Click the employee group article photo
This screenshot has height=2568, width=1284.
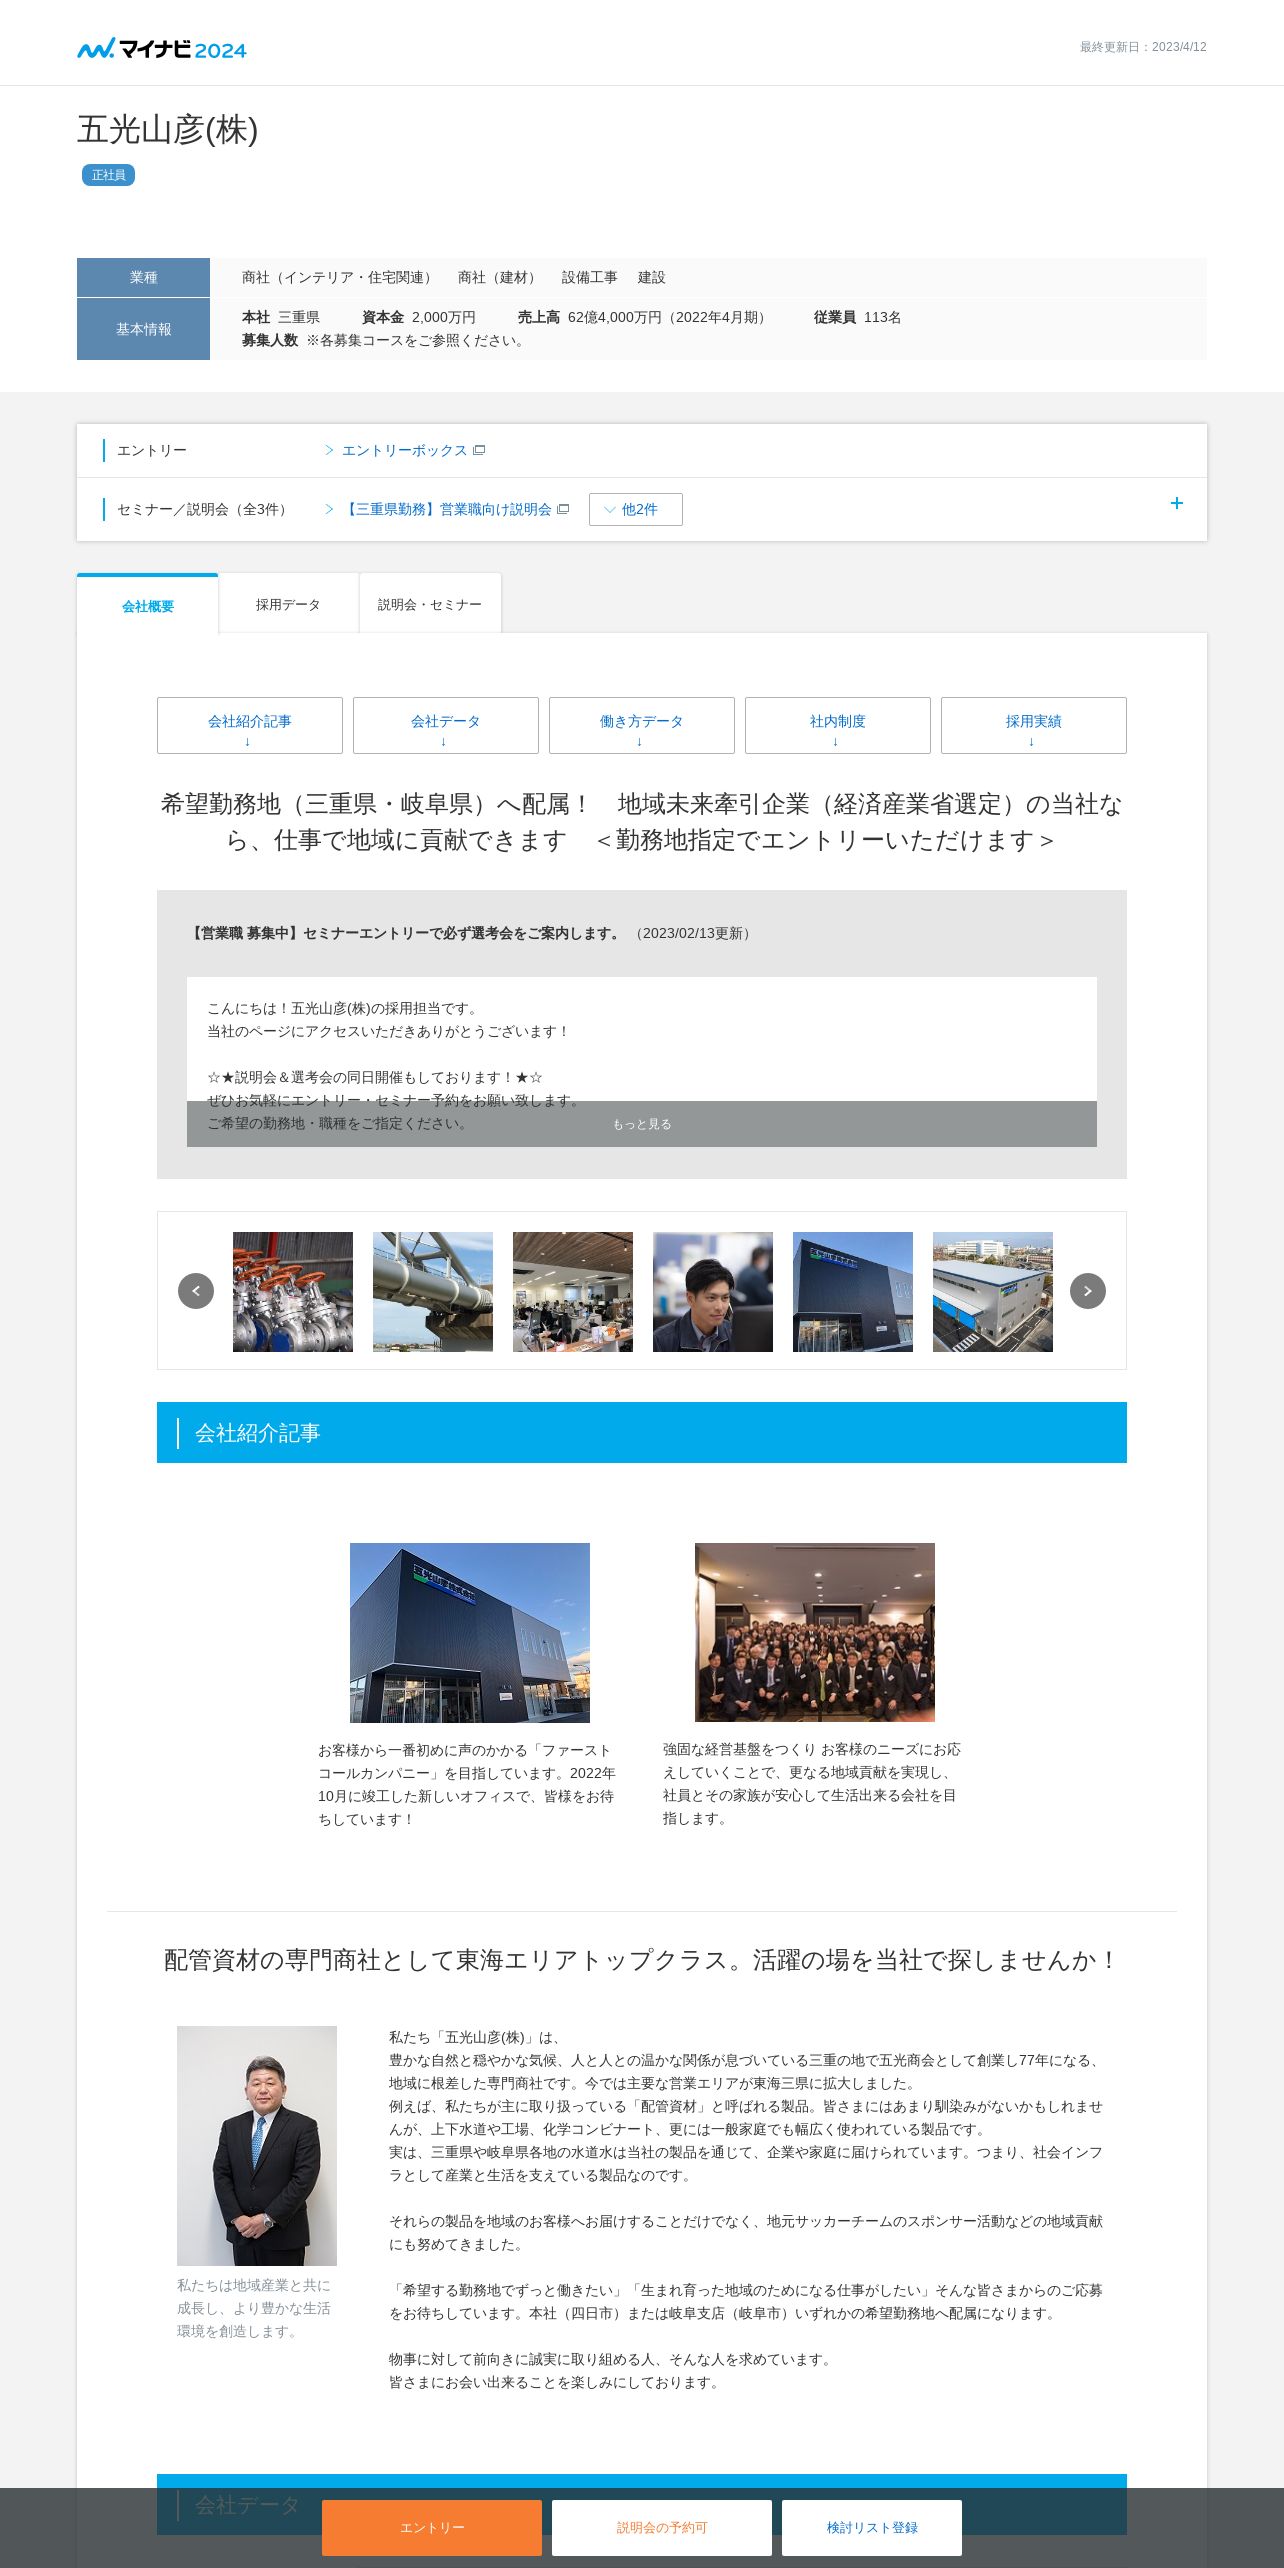(815, 1632)
